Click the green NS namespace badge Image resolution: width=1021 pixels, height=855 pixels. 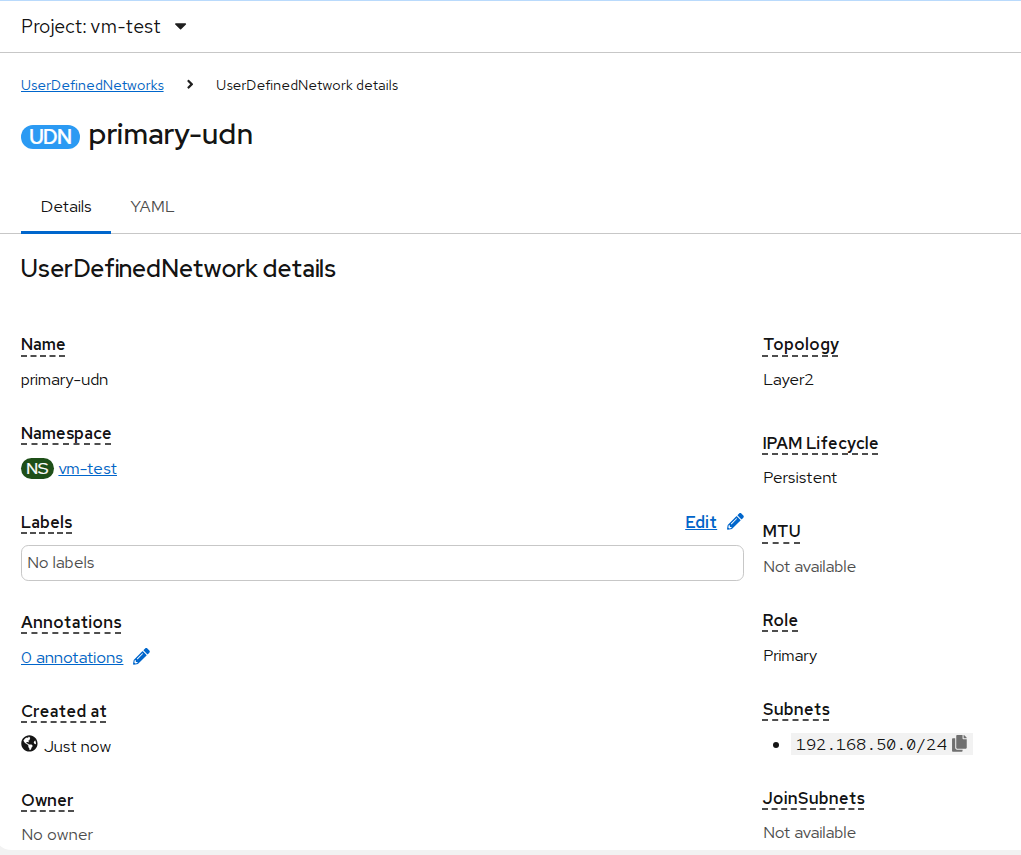(x=37, y=468)
